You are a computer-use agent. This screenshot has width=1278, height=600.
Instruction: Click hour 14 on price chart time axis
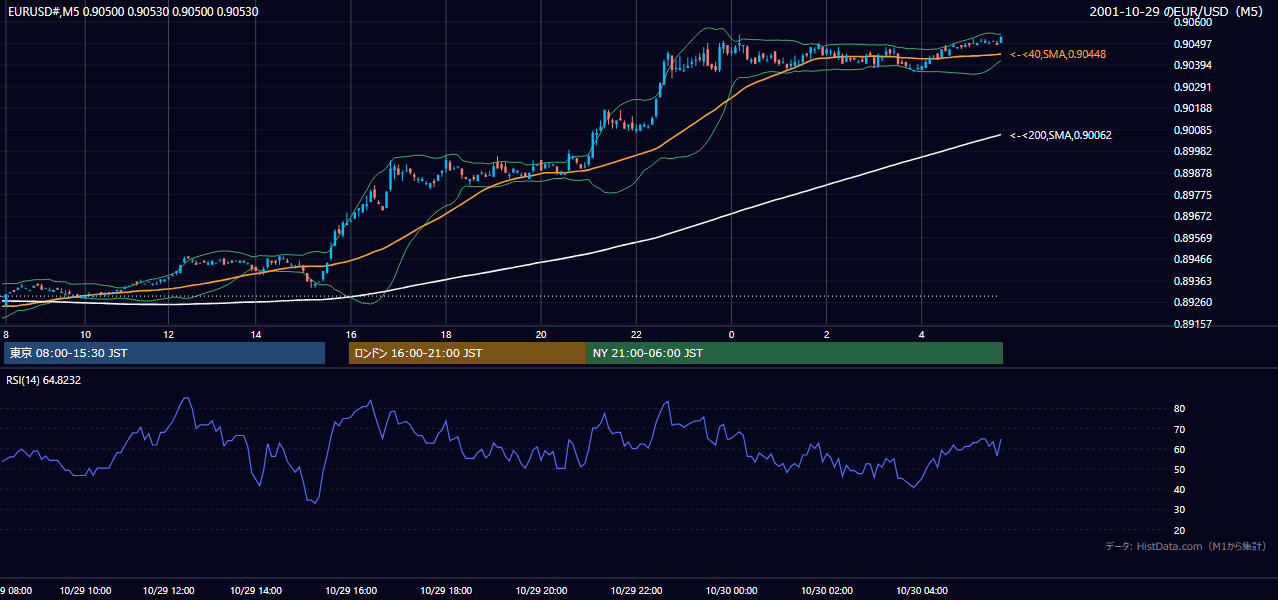[256, 334]
